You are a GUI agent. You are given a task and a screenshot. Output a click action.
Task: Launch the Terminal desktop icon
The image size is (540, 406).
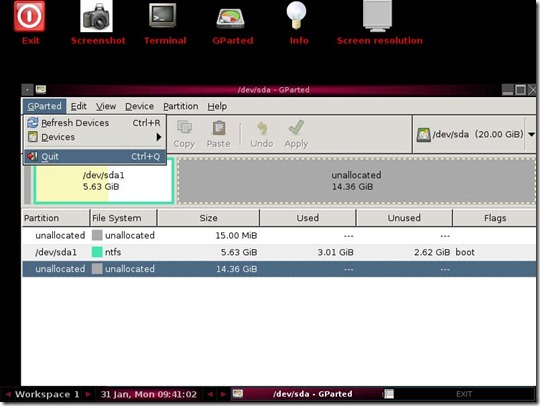[x=163, y=15]
